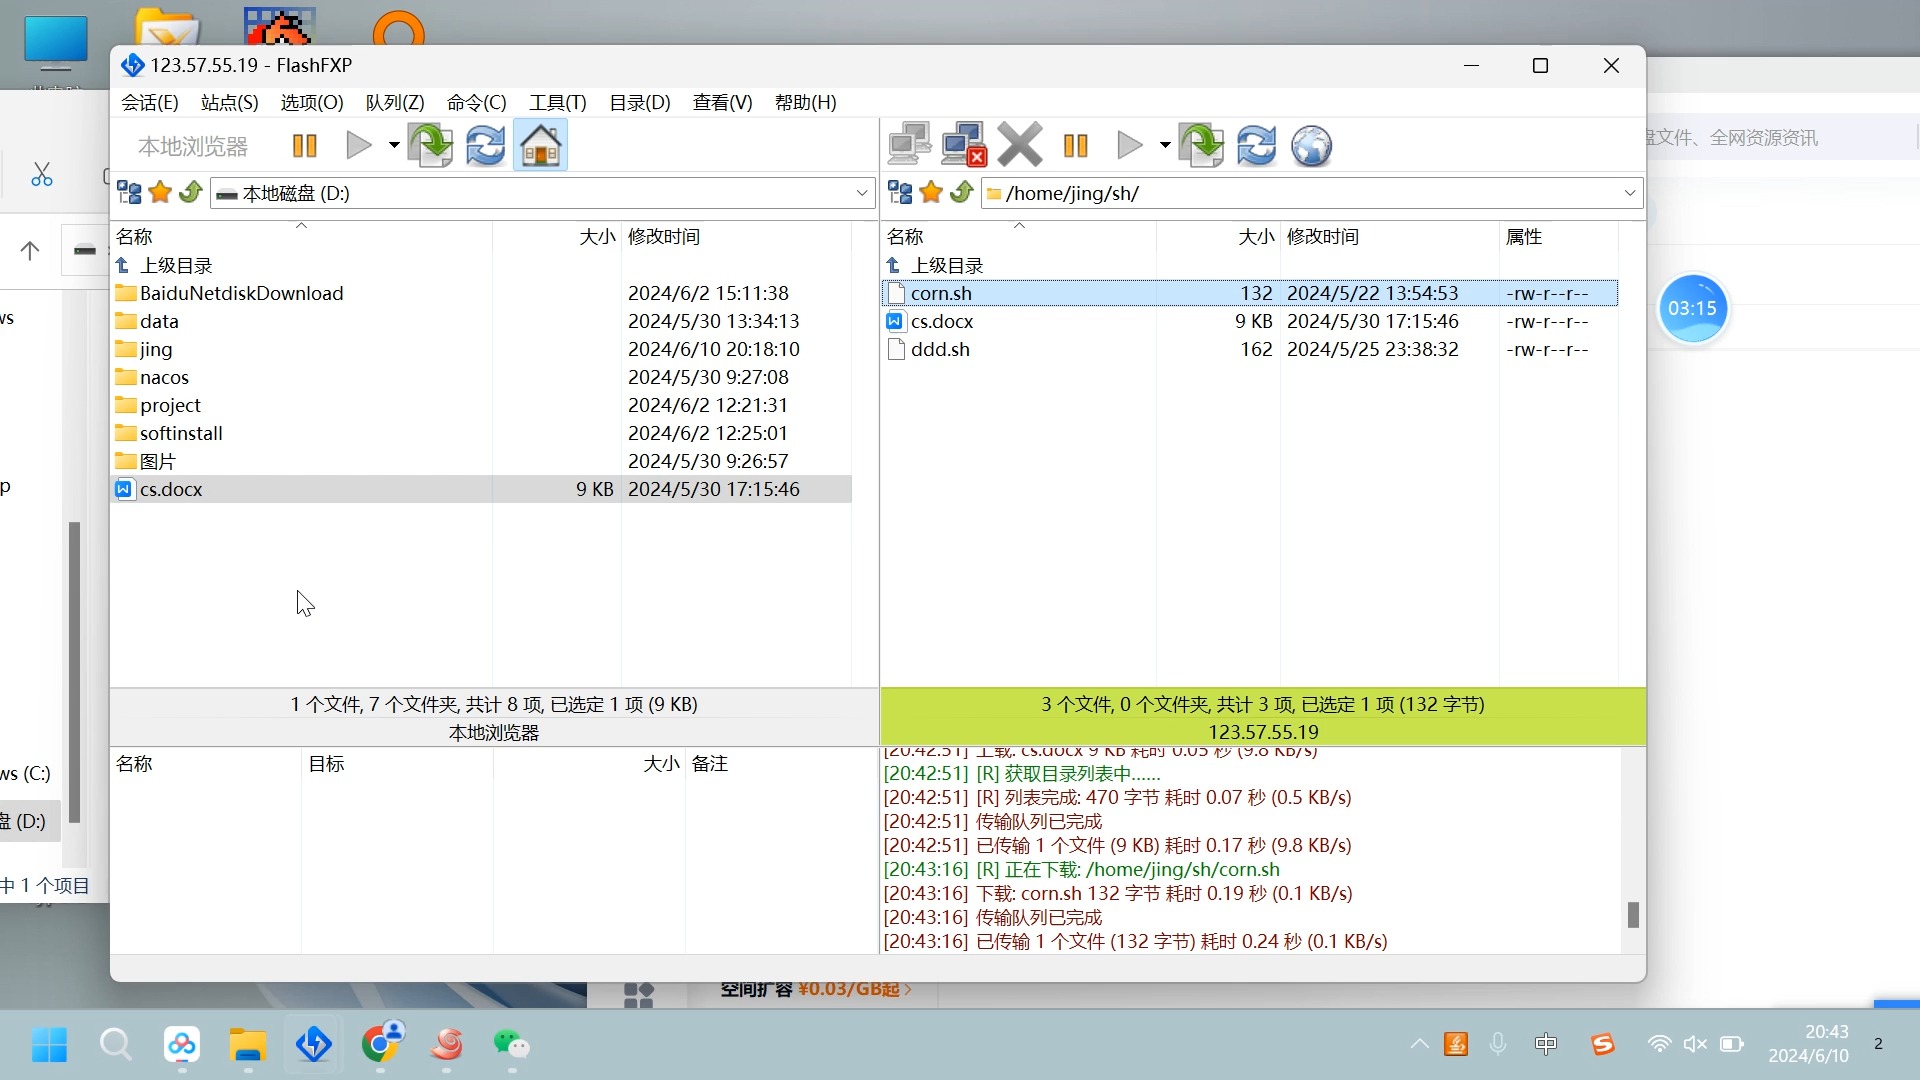The image size is (1920, 1080).
Task: Refresh the remote directory listing
Action: (x=1256, y=145)
